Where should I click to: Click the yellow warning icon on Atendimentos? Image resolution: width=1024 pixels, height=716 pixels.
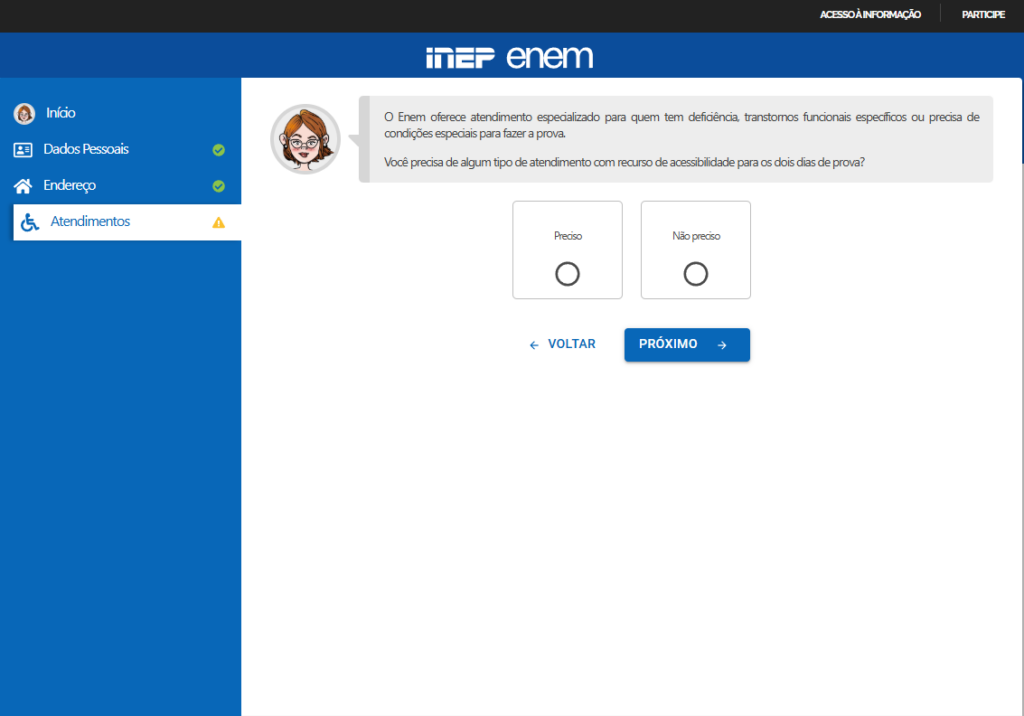[x=219, y=223]
